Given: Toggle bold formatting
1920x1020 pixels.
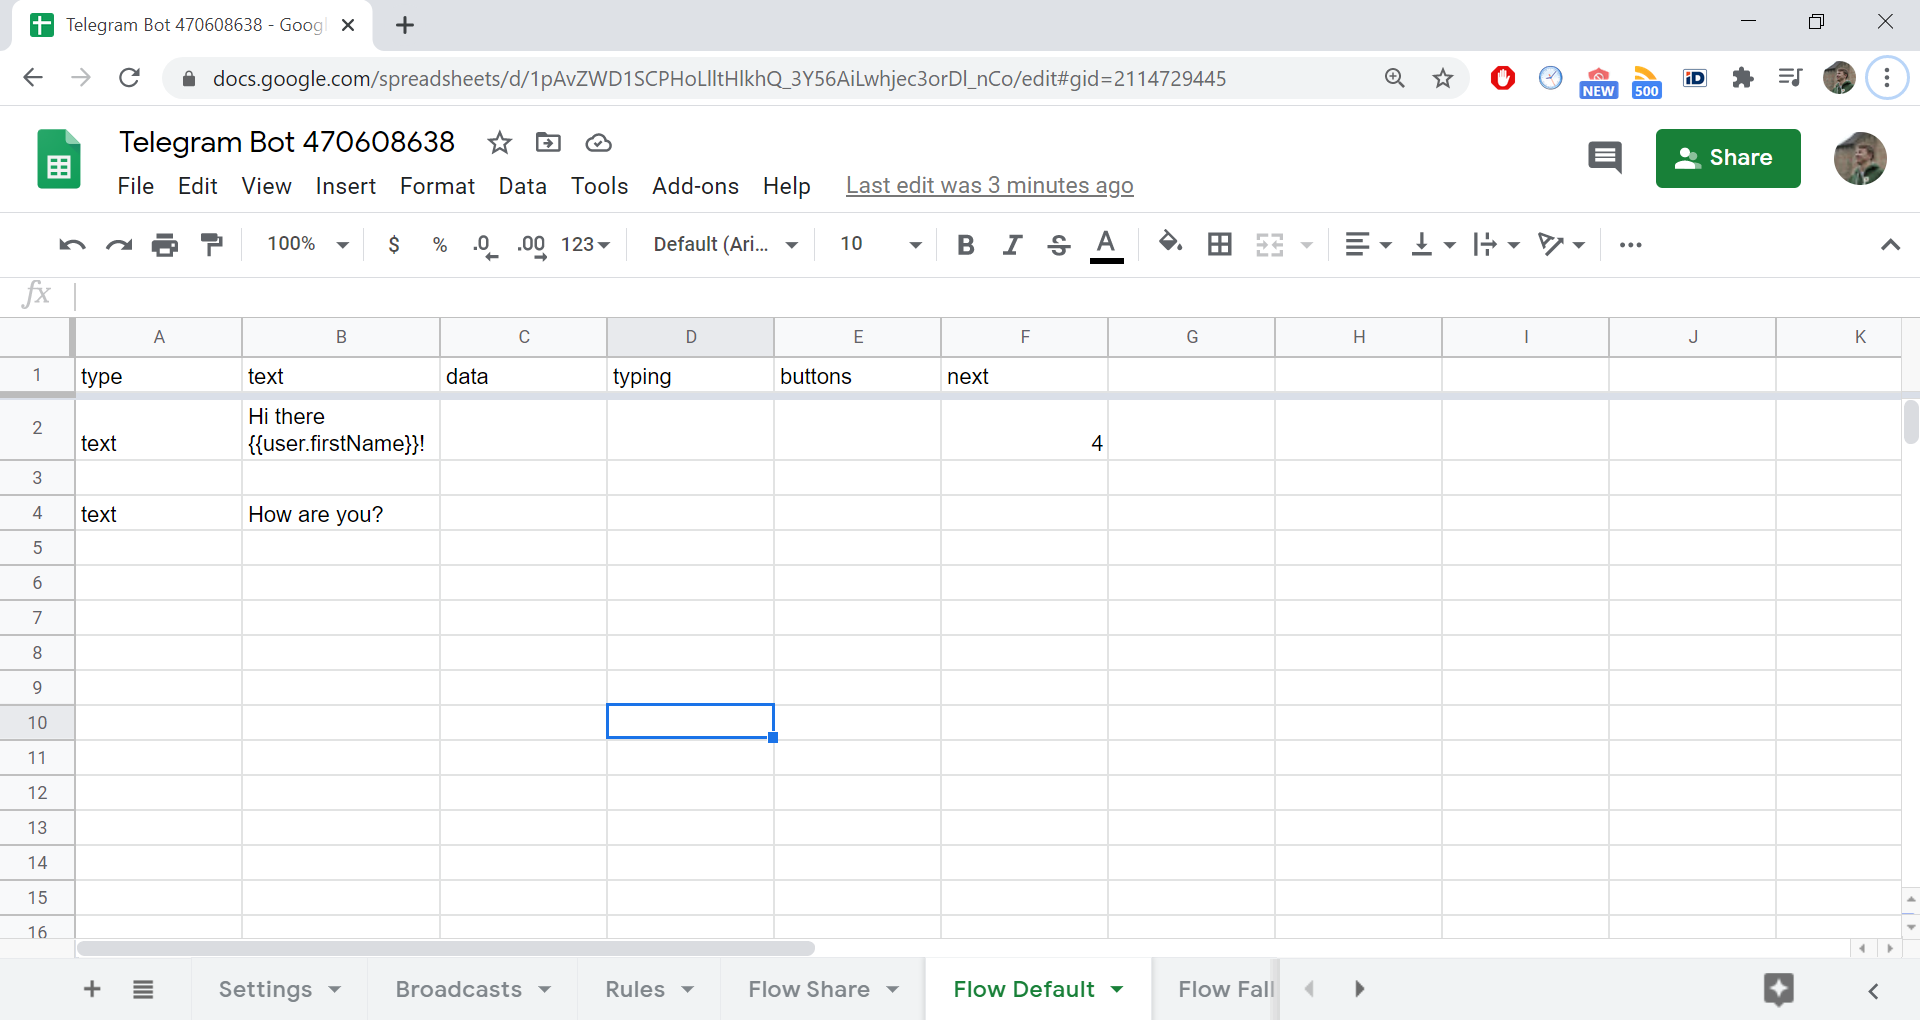Looking at the screenshot, I should point(965,245).
